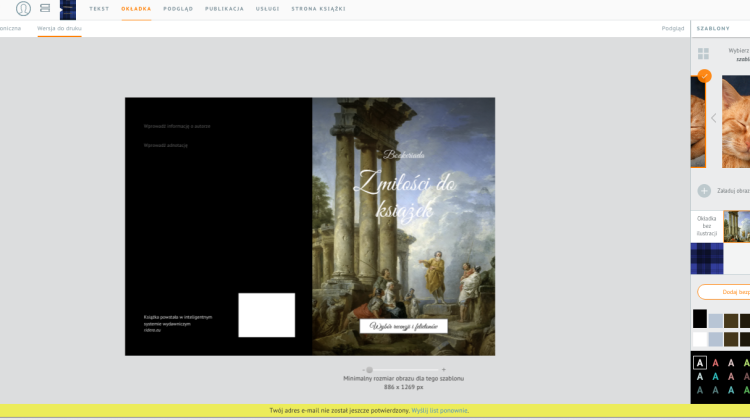Viewport: 750px width, 420px height.
Task: Select the Wersja do druku subtab
Action: click(59, 28)
